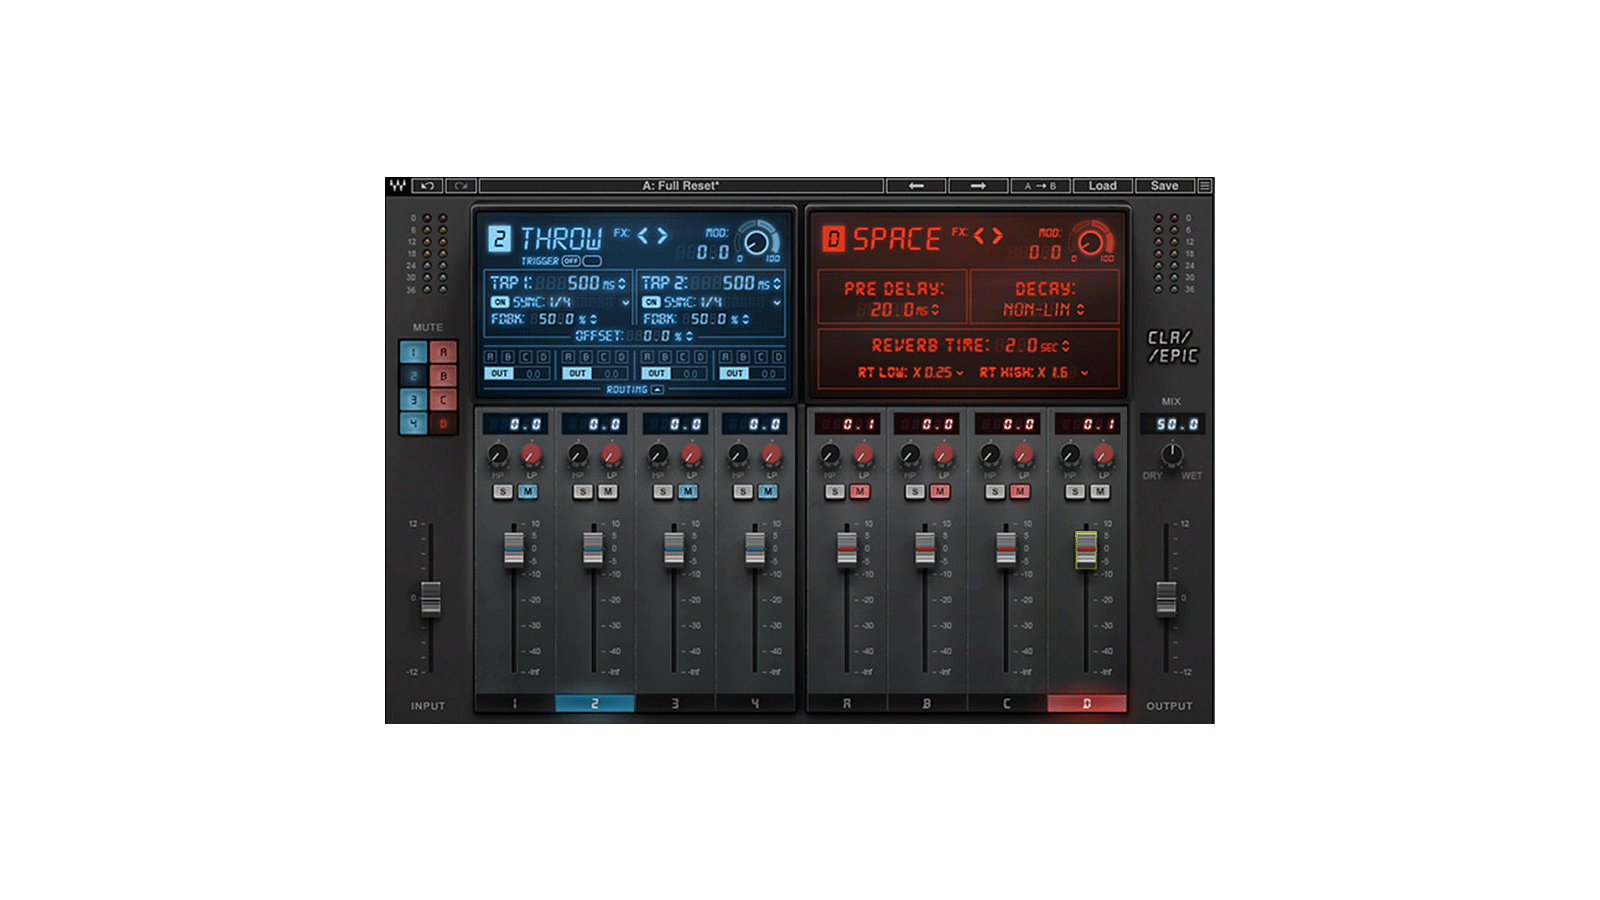Select delay channel 3 tab

click(x=675, y=704)
